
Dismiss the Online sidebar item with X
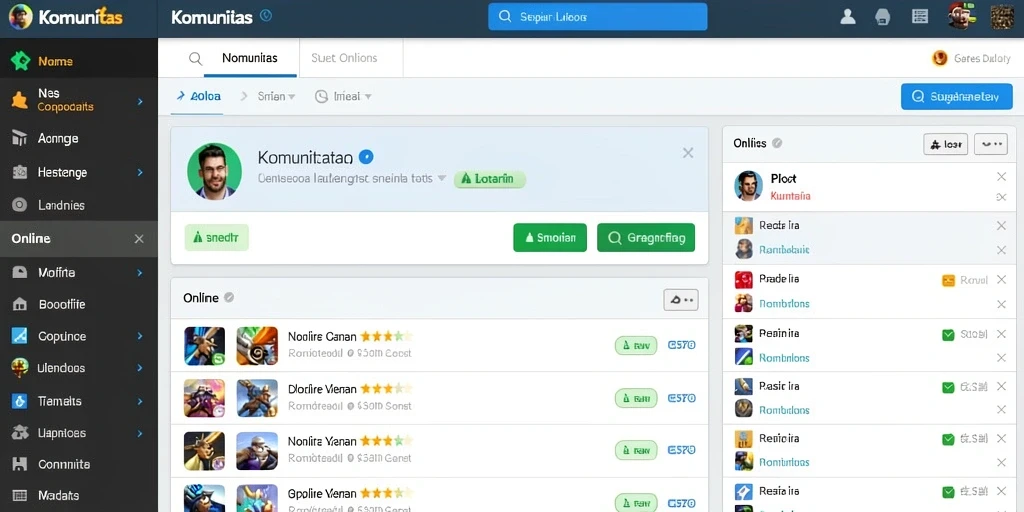coord(139,239)
